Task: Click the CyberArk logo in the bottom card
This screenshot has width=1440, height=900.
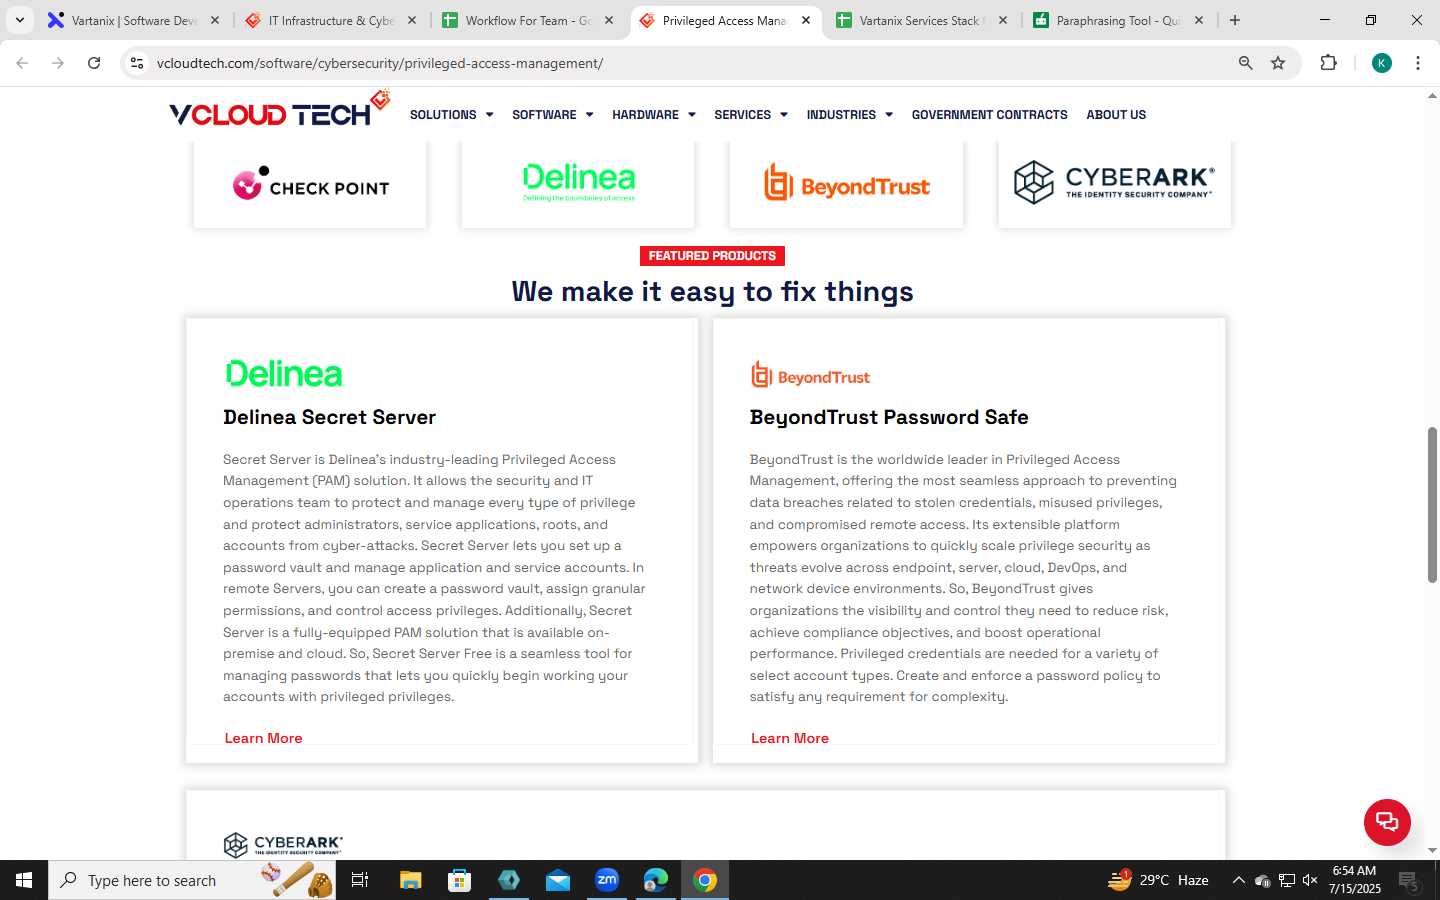Action: 283,845
